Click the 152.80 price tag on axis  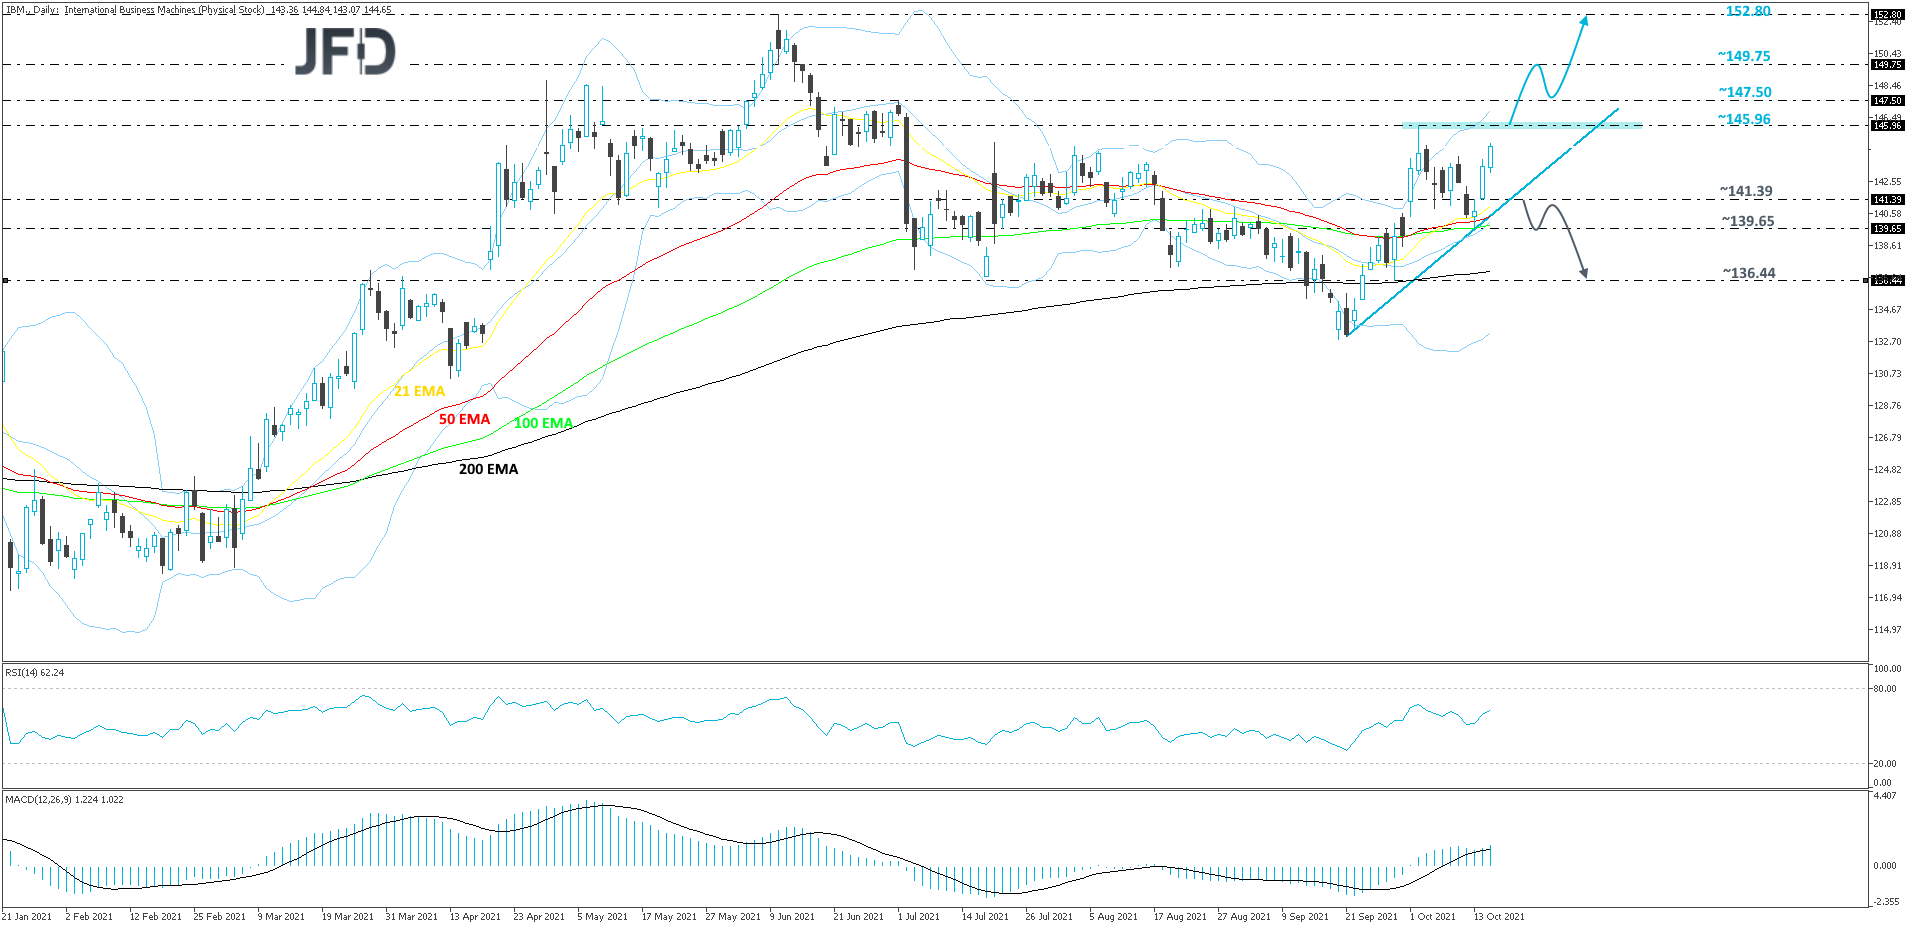click(x=1887, y=15)
